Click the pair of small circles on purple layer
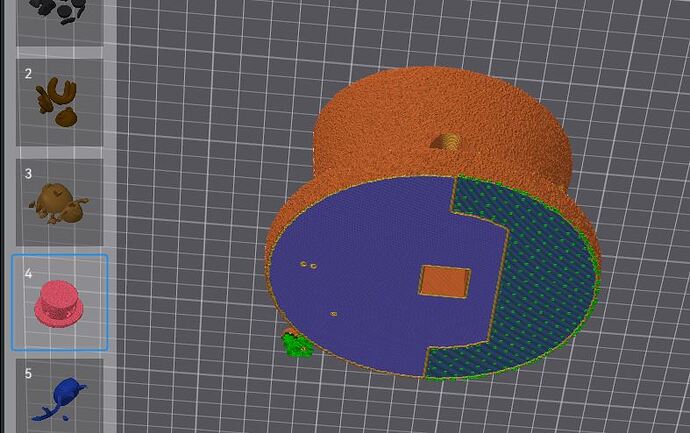The height and width of the screenshot is (433, 690). click(x=308, y=265)
